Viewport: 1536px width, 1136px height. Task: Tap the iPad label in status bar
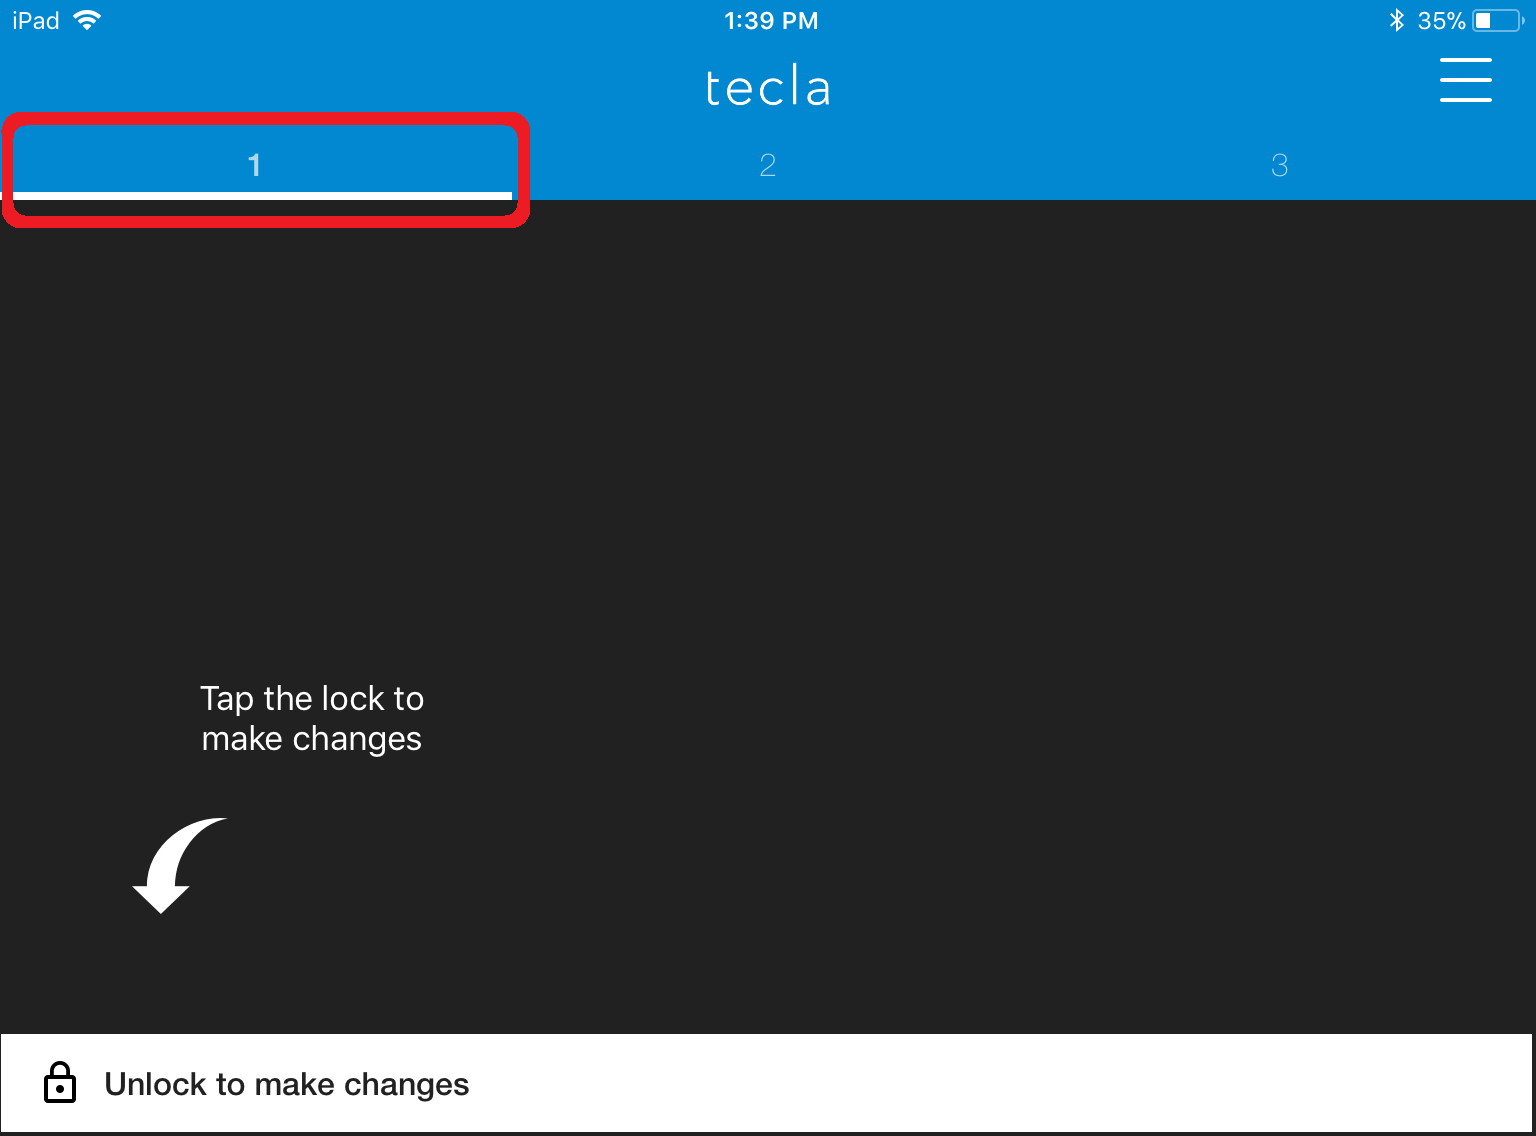tap(36, 20)
